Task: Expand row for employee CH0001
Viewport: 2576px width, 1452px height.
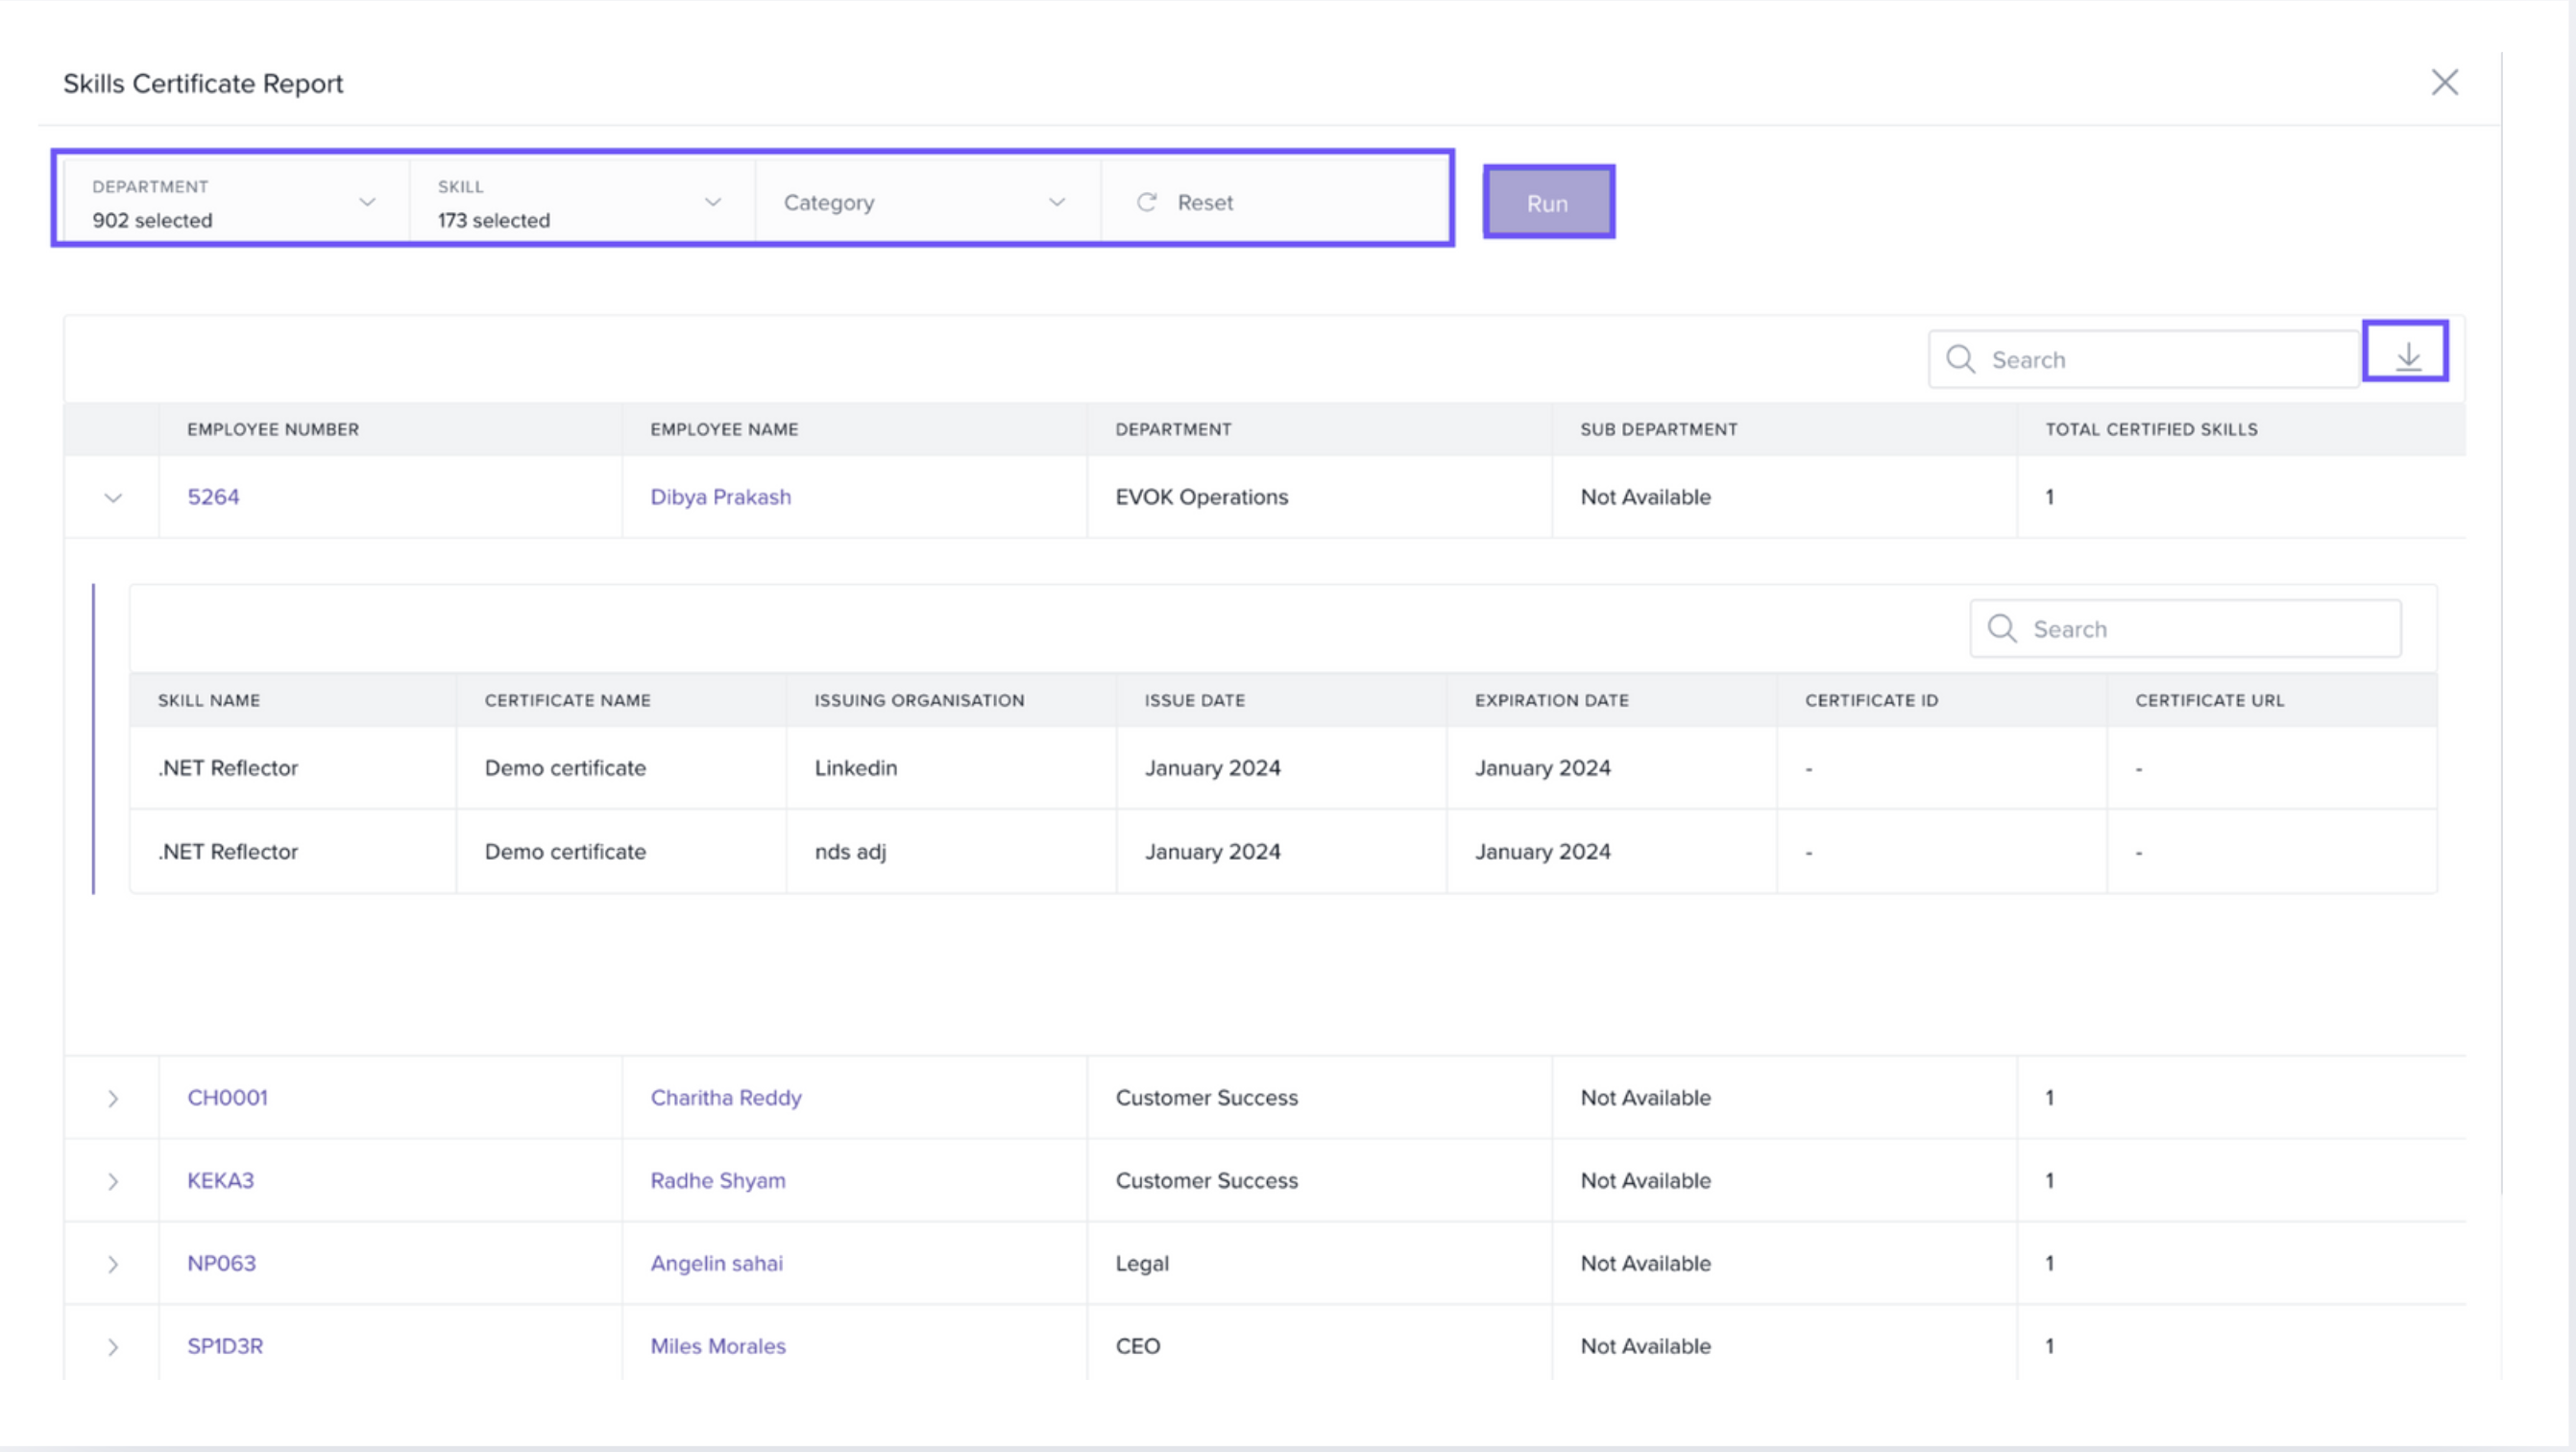Action: (x=113, y=1098)
